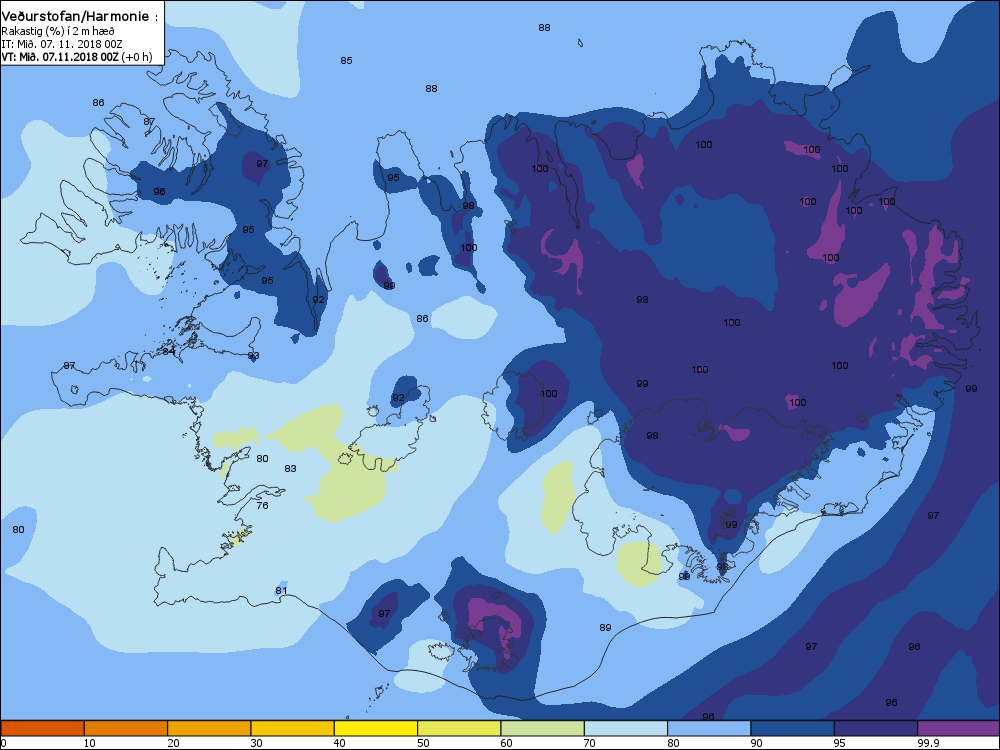Click the 80–90 light blue legend swatch

pyautogui.click(x=709, y=728)
